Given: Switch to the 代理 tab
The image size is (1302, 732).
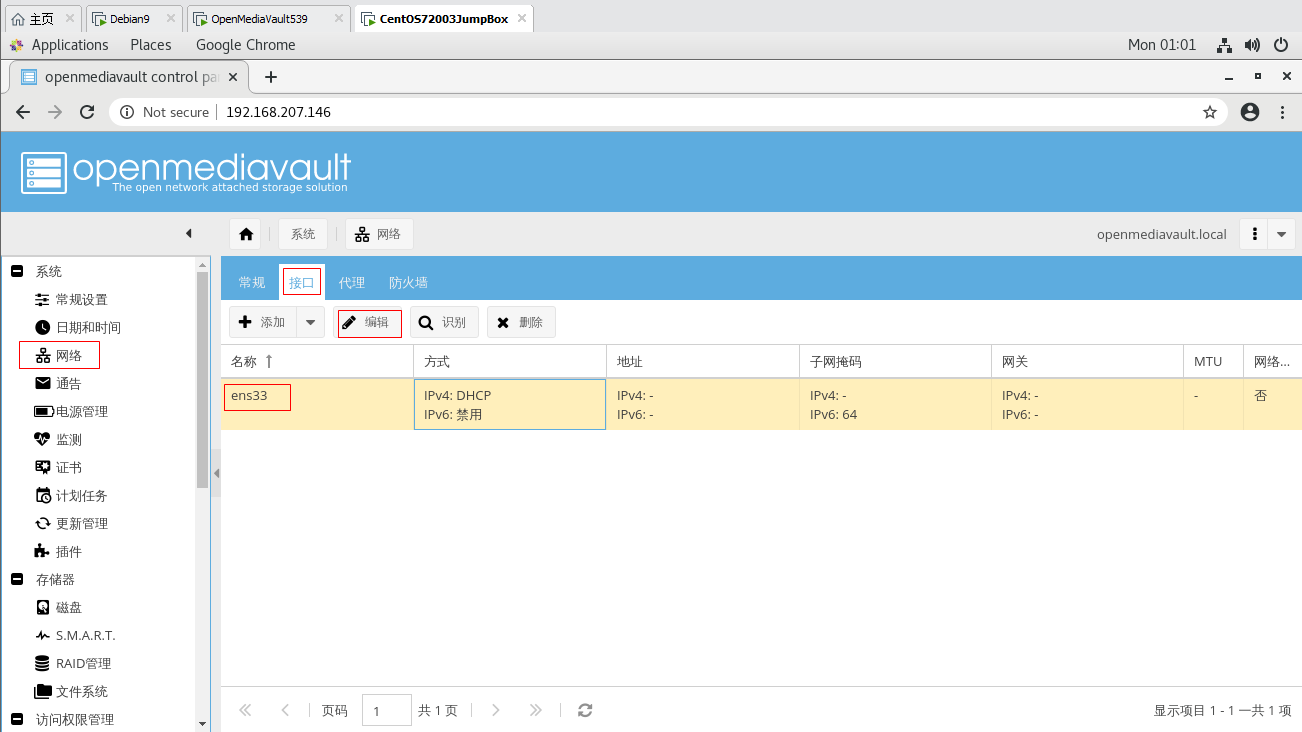Looking at the screenshot, I should 352,283.
